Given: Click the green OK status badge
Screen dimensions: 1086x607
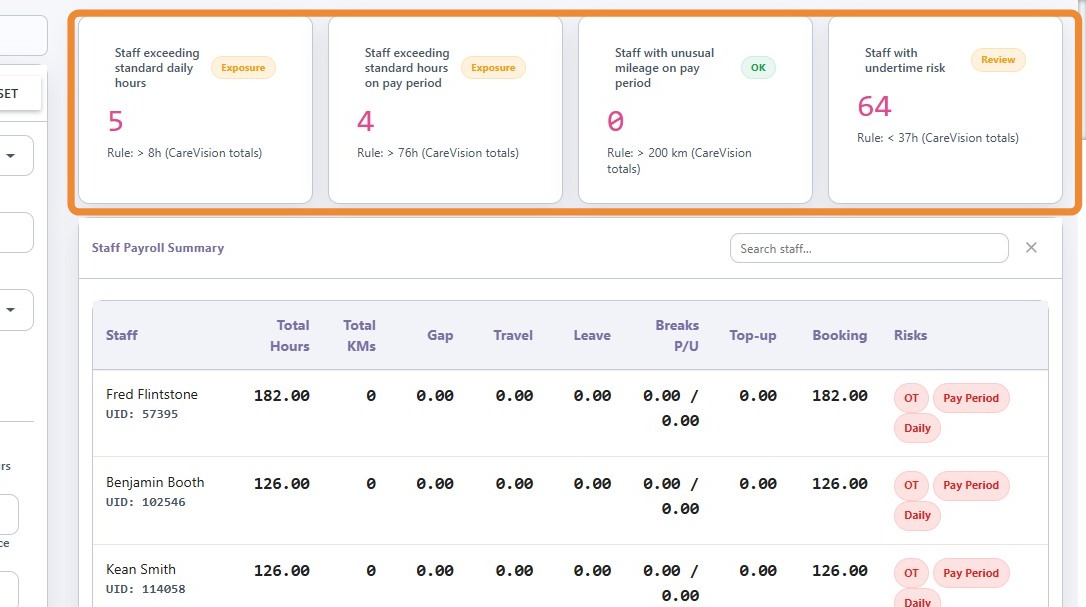Looking at the screenshot, I should 758,68.
